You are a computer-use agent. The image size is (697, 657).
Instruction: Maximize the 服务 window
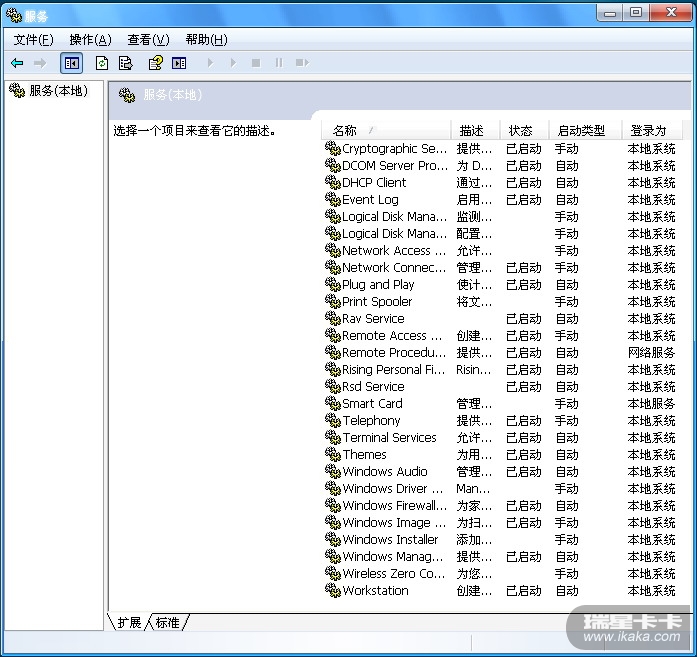636,13
